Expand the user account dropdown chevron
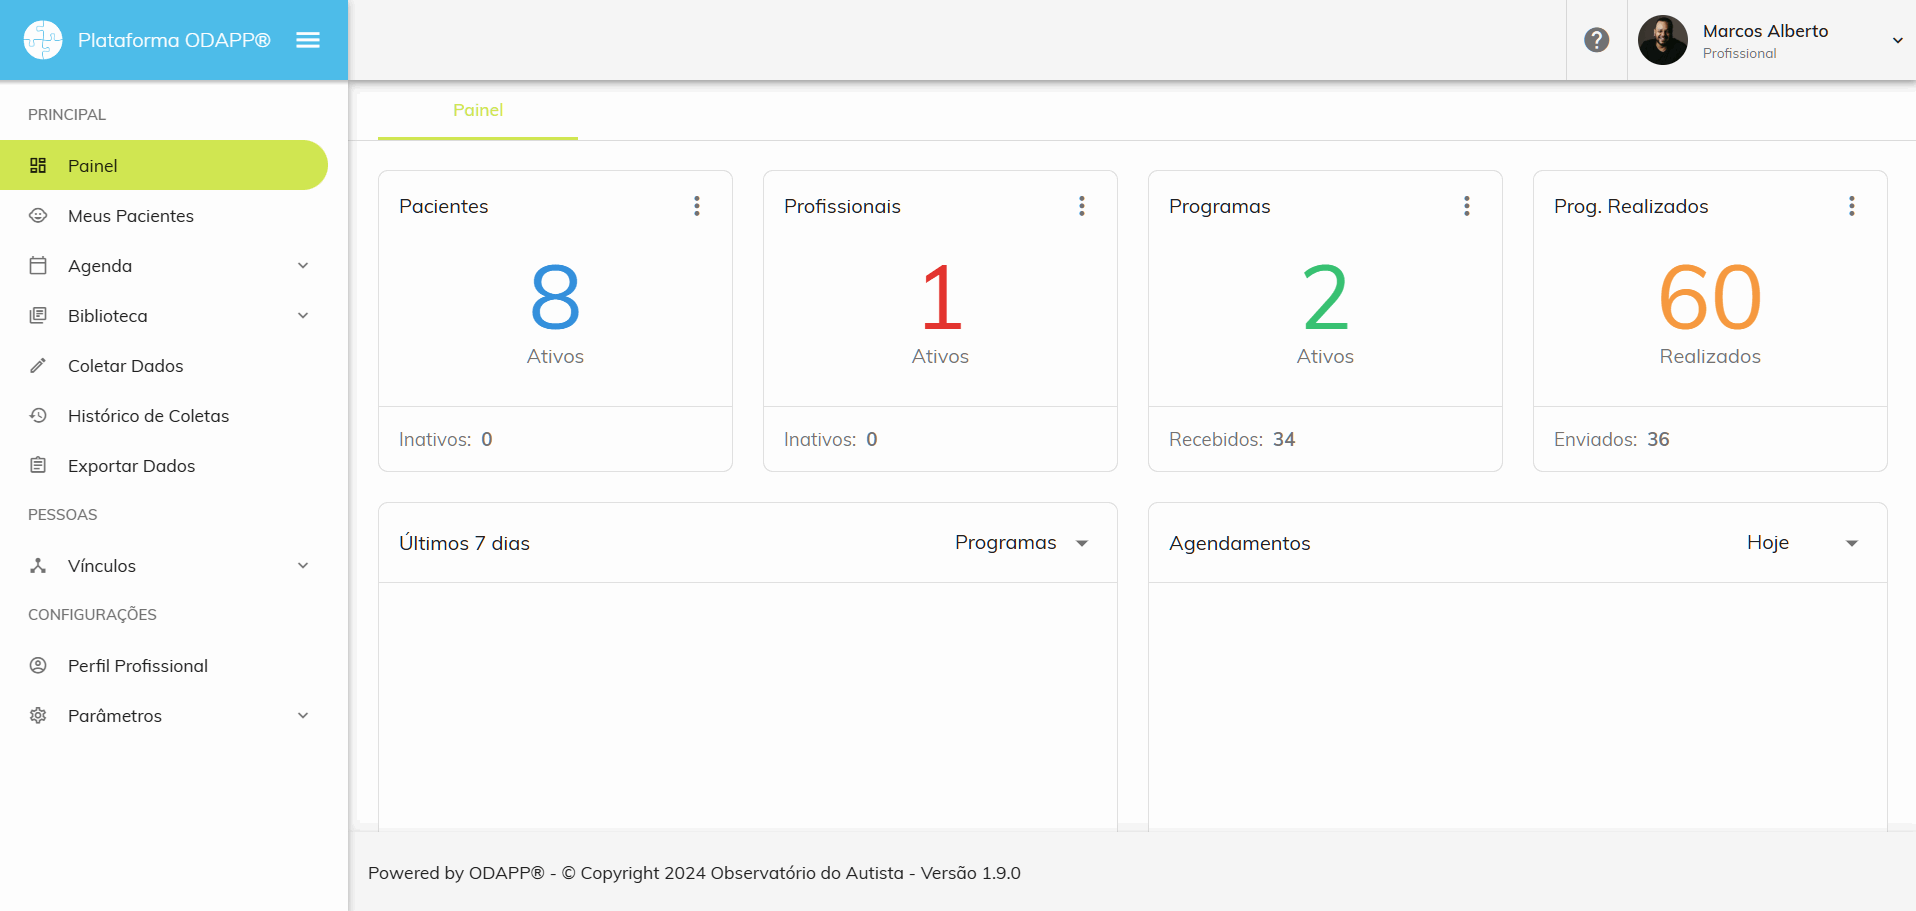Screen dimensions: 1916x911 click(x=1897, y=41)
